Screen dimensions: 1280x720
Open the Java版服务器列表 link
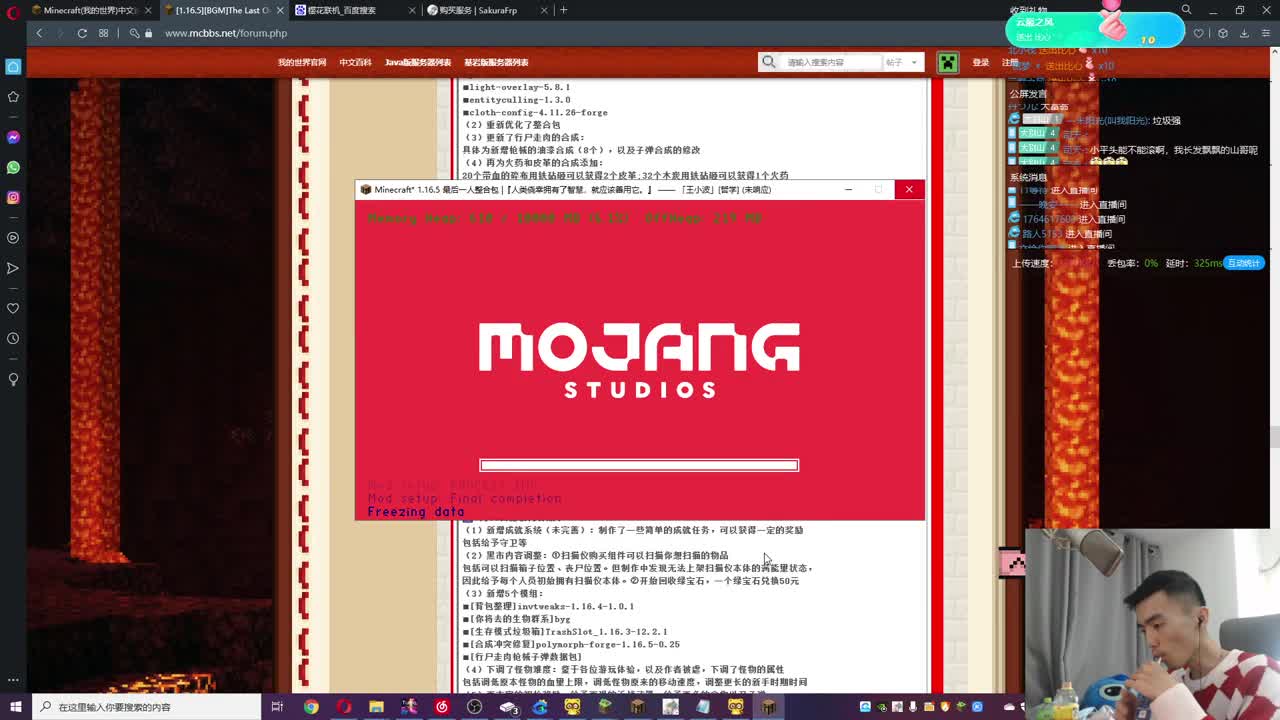(418, 62)
